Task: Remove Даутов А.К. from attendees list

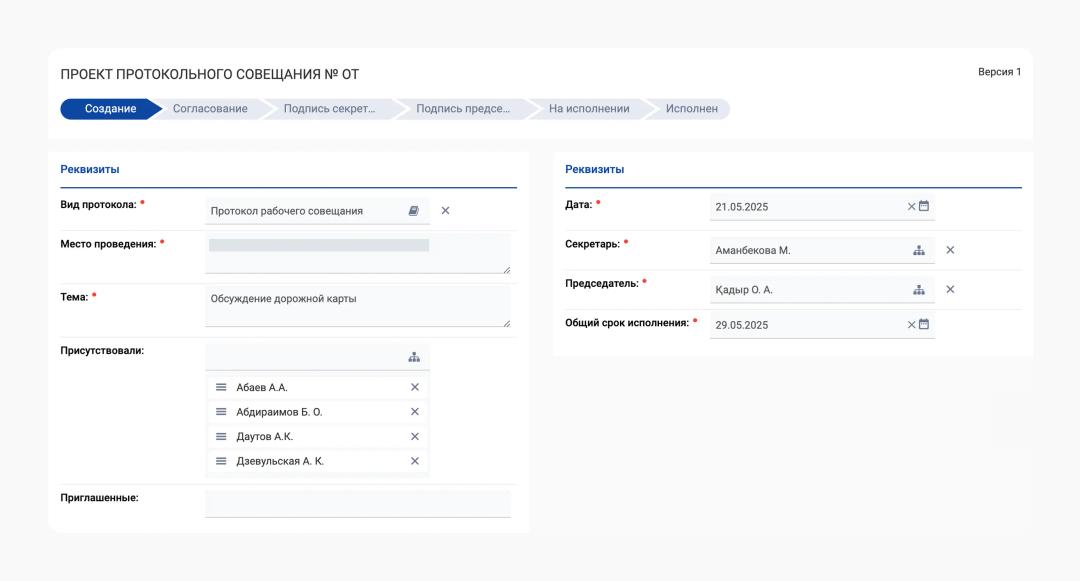Action: 415,436
